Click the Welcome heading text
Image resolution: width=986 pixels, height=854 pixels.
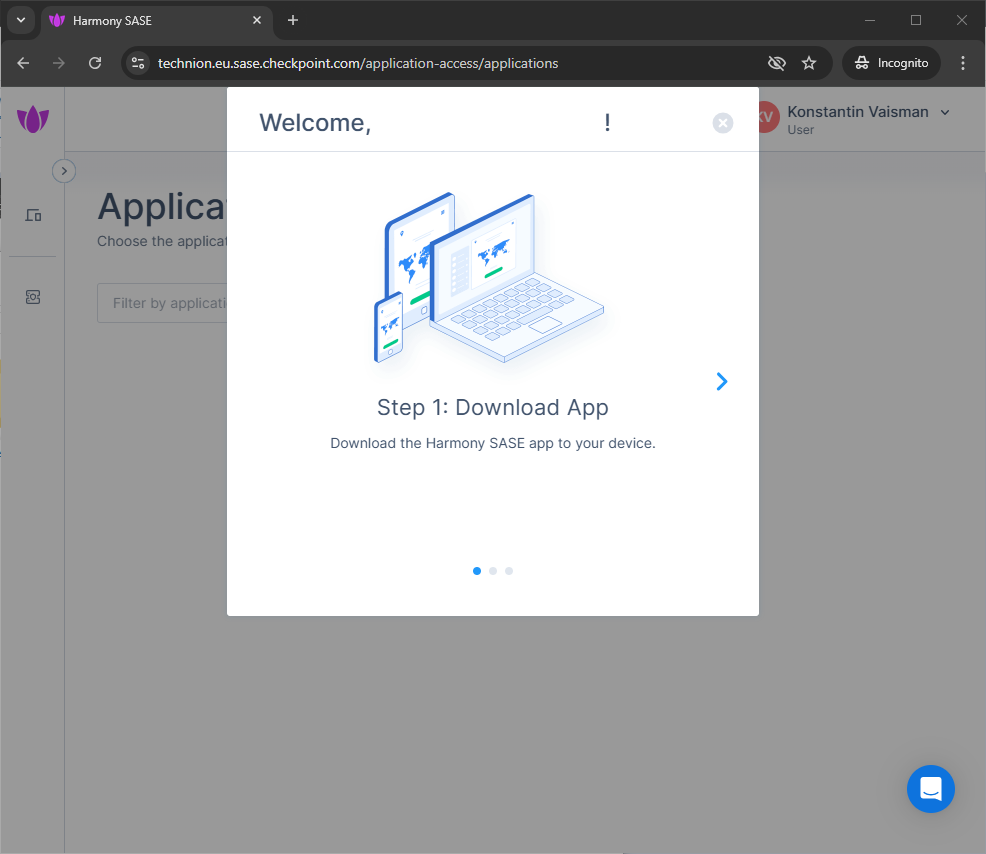coord(315,123)
